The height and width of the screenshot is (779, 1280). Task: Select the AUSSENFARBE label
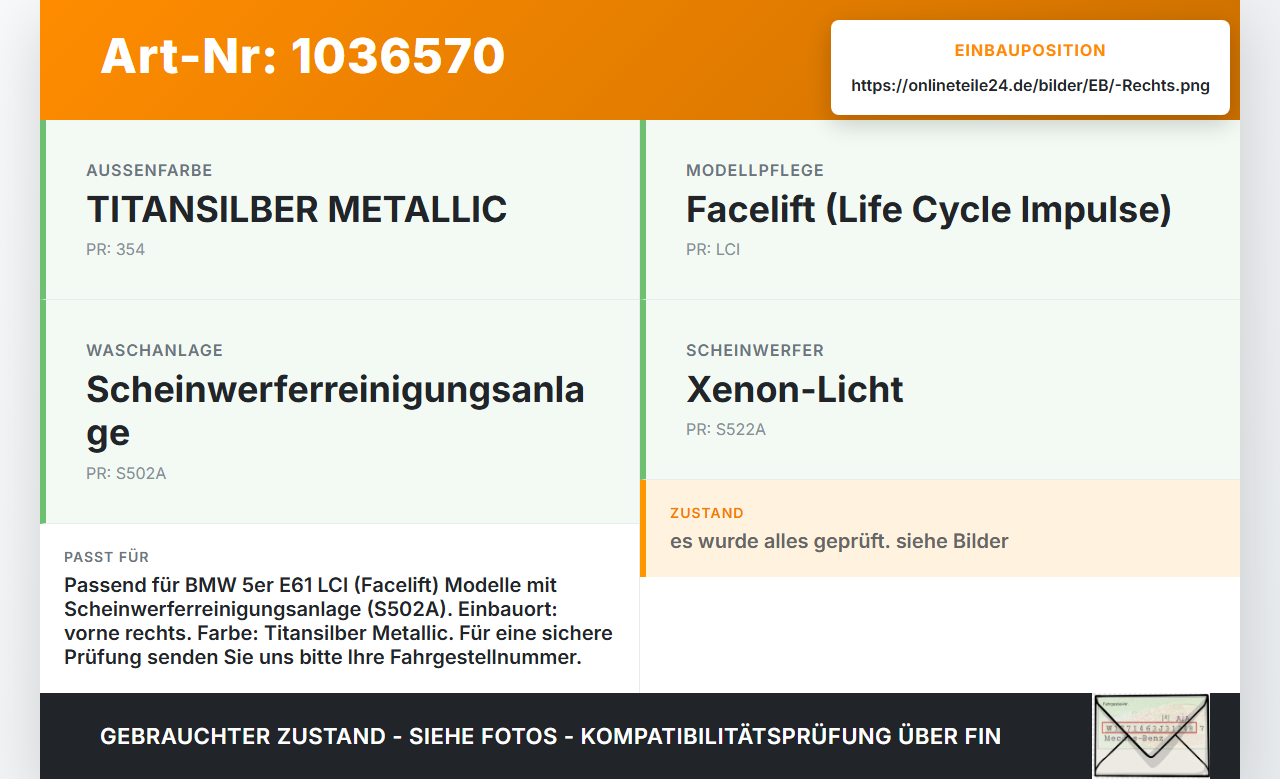(x=149, y=170)
